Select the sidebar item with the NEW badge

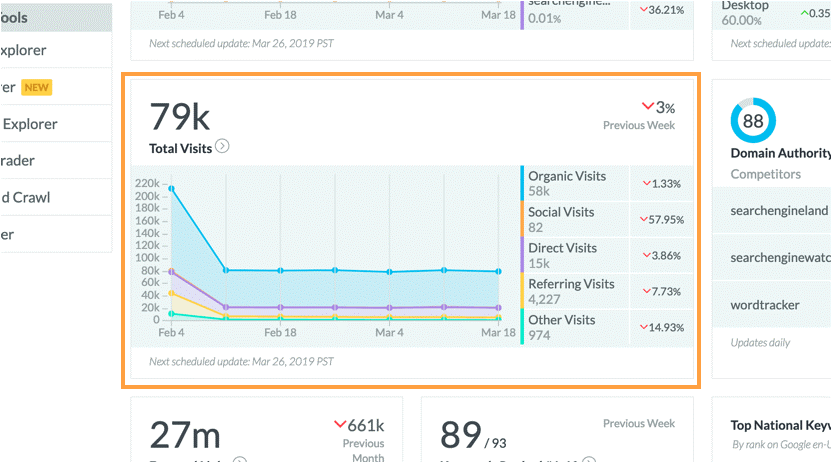point(56,87)
